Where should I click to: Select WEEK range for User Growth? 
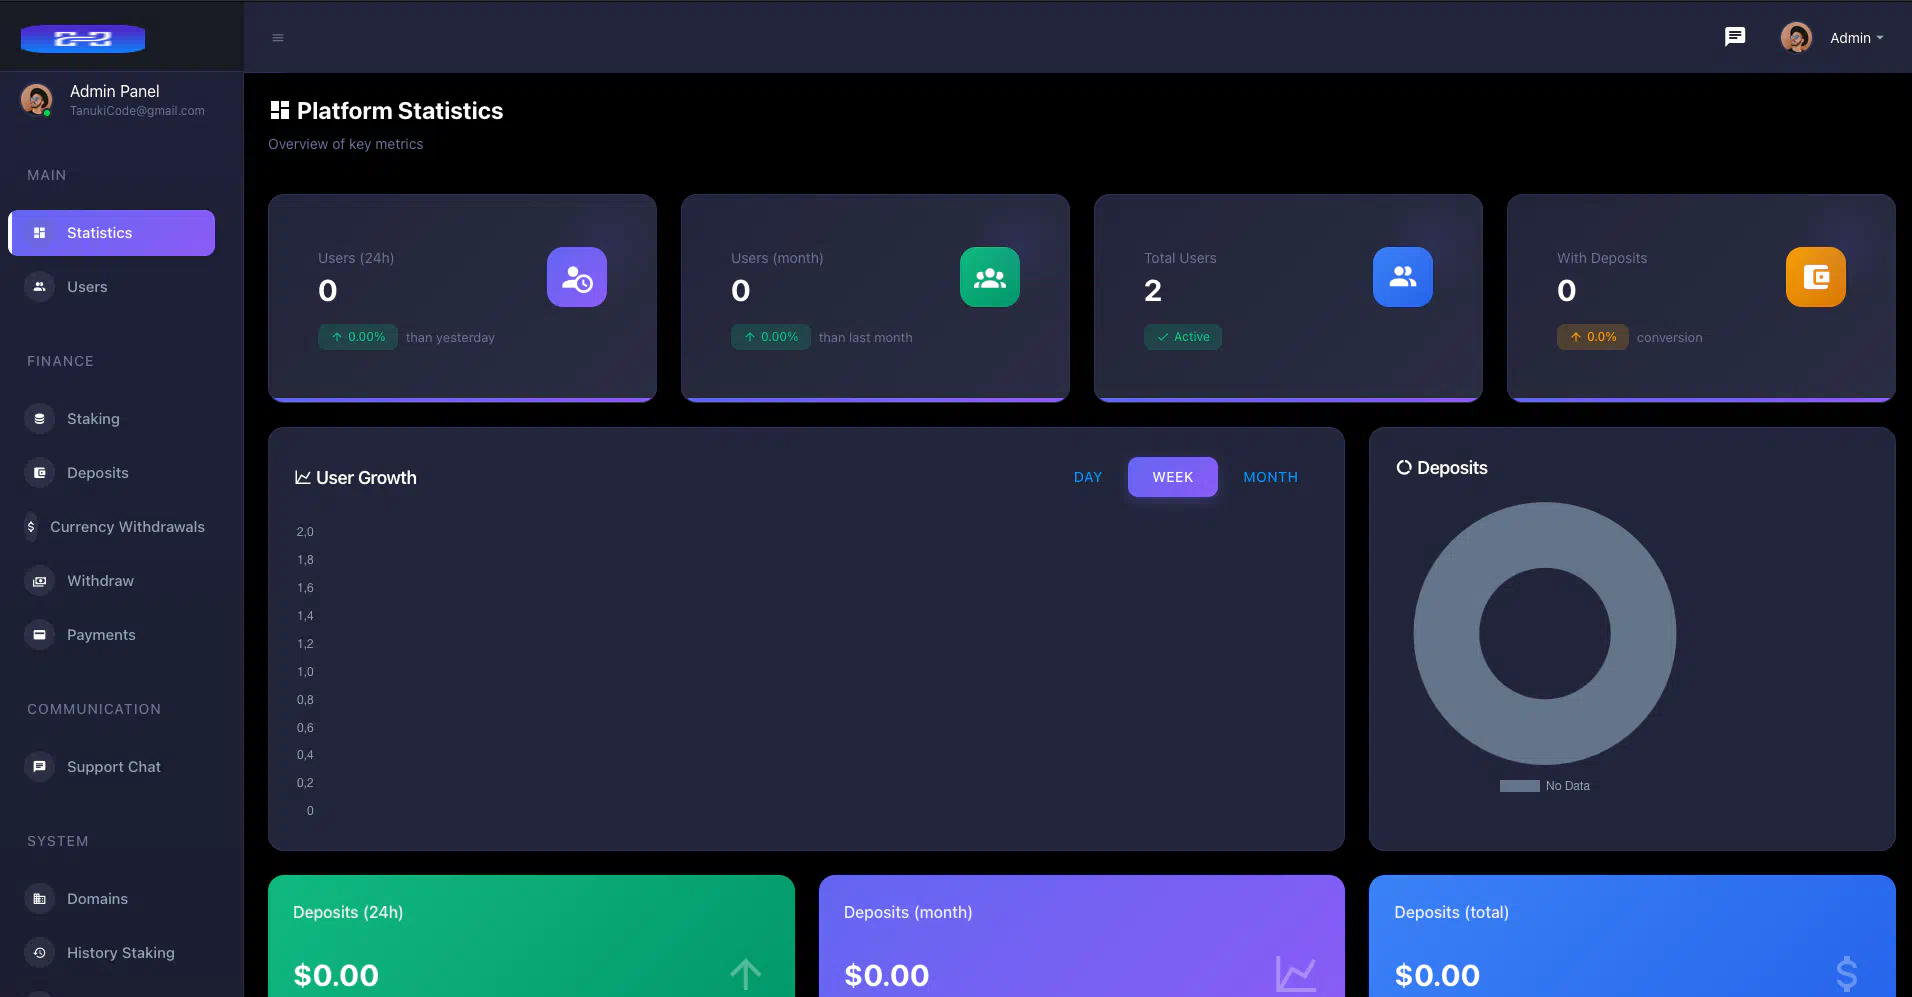click(1172, 477)
